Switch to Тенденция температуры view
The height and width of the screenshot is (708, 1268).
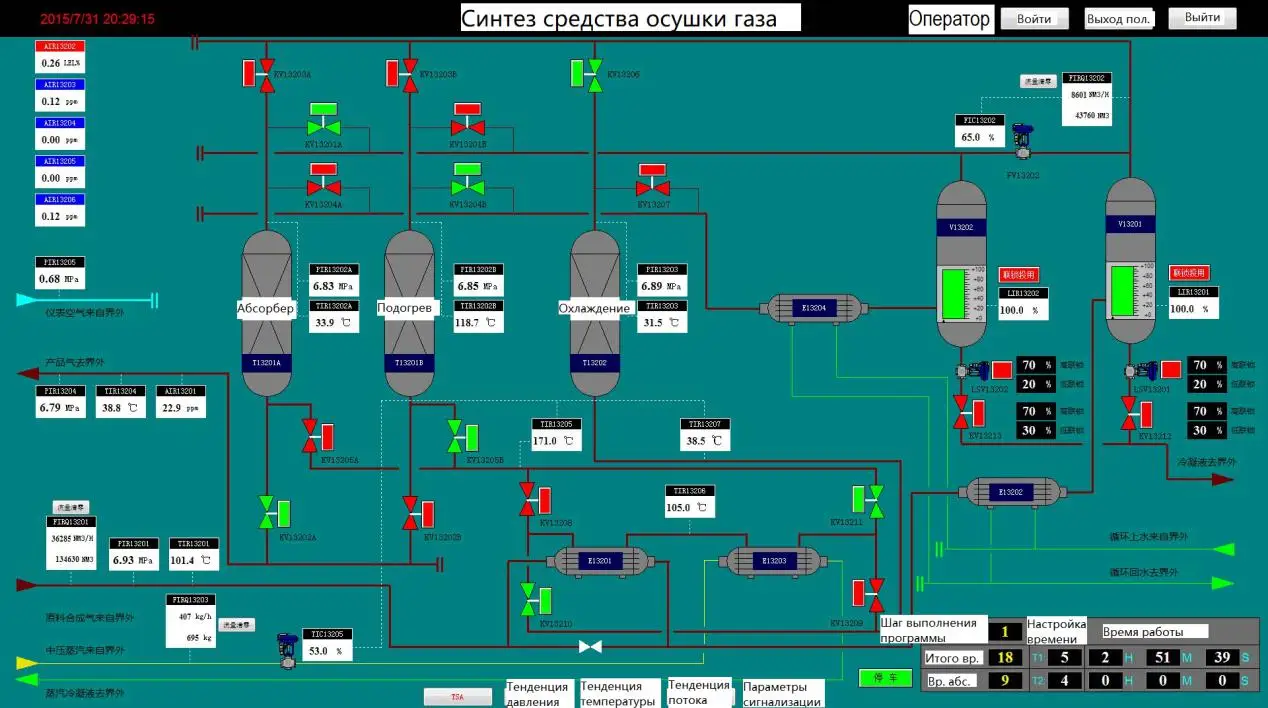[618, 693]
